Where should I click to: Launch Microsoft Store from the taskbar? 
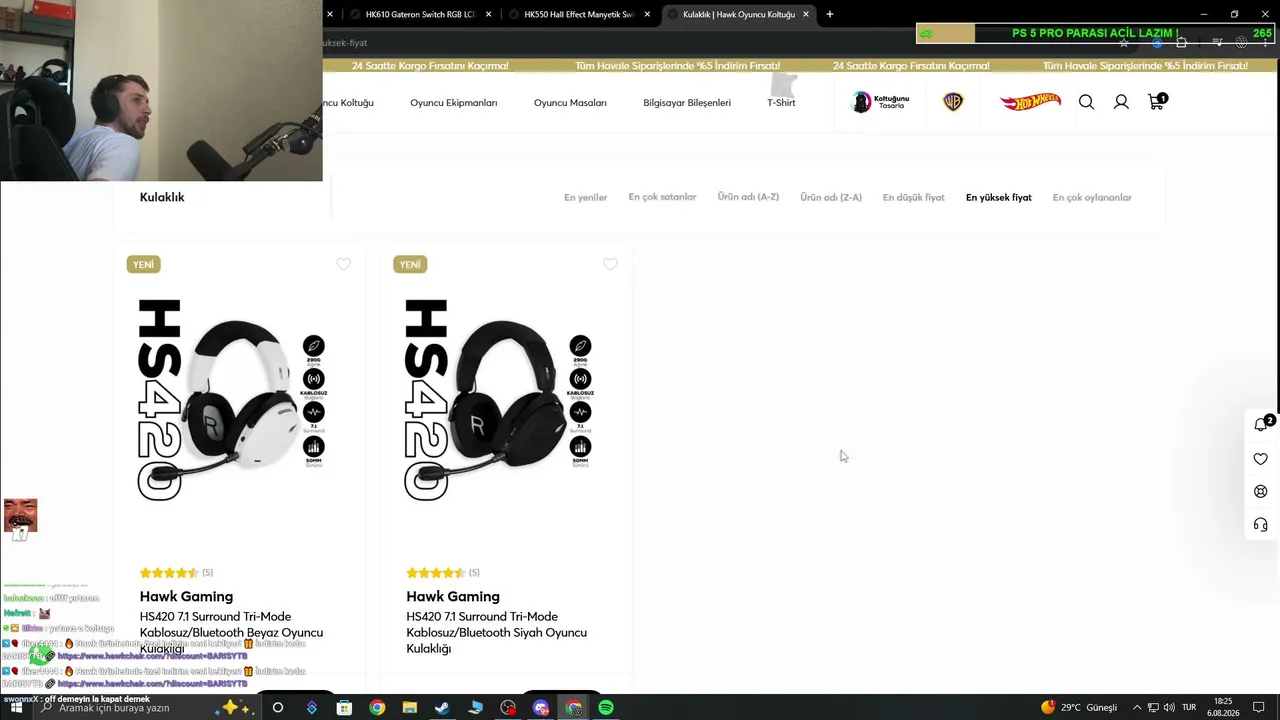tap(345, 708)
